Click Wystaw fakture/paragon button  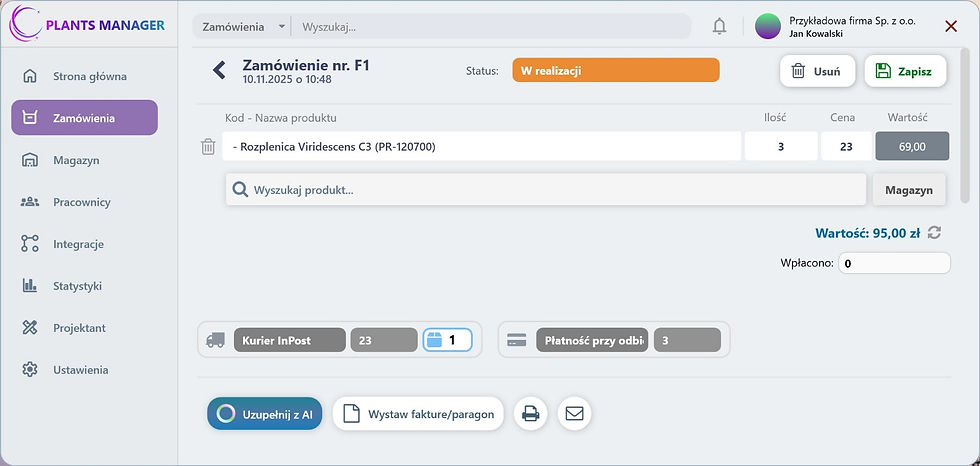coord(418,414)
